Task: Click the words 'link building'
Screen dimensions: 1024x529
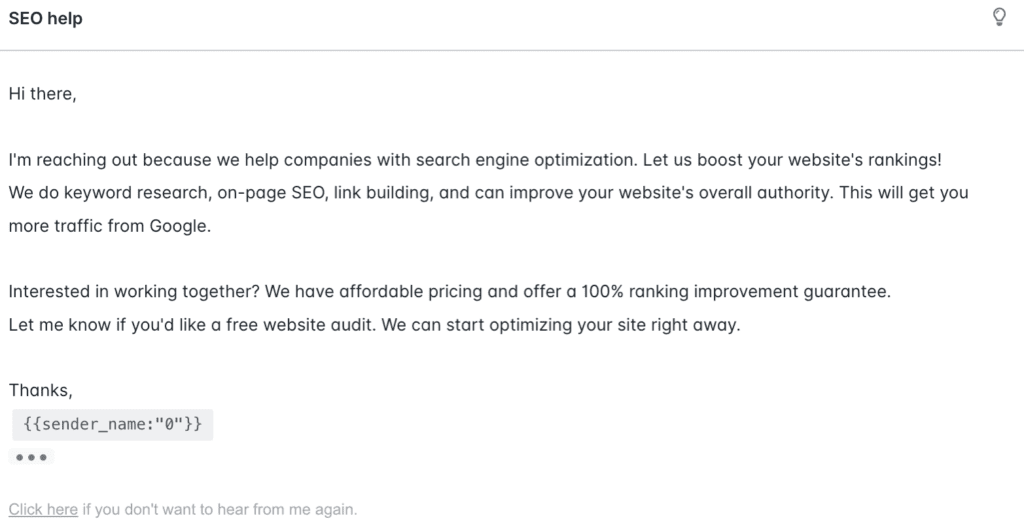Action: [x=381, y=193]
